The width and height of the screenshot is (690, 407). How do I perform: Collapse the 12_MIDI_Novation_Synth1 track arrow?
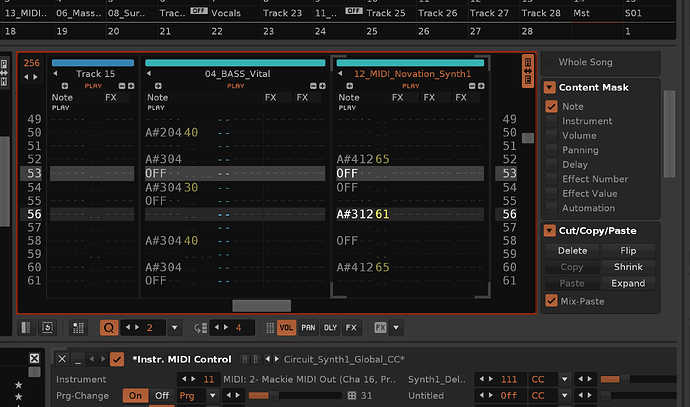click(340, 73)
